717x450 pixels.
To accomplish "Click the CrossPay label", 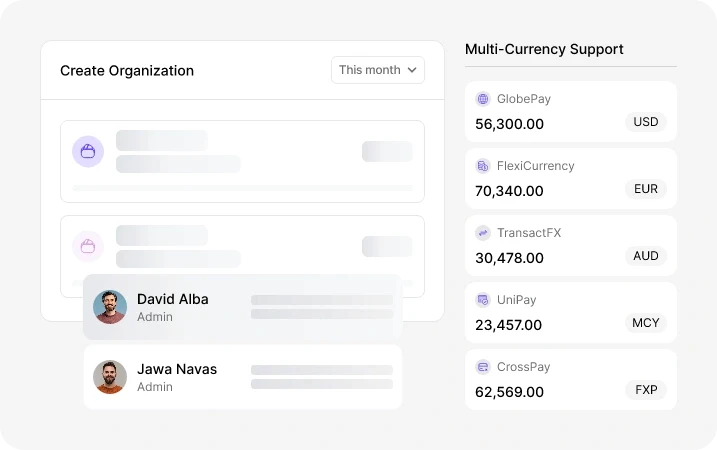I will pos(524,367).
